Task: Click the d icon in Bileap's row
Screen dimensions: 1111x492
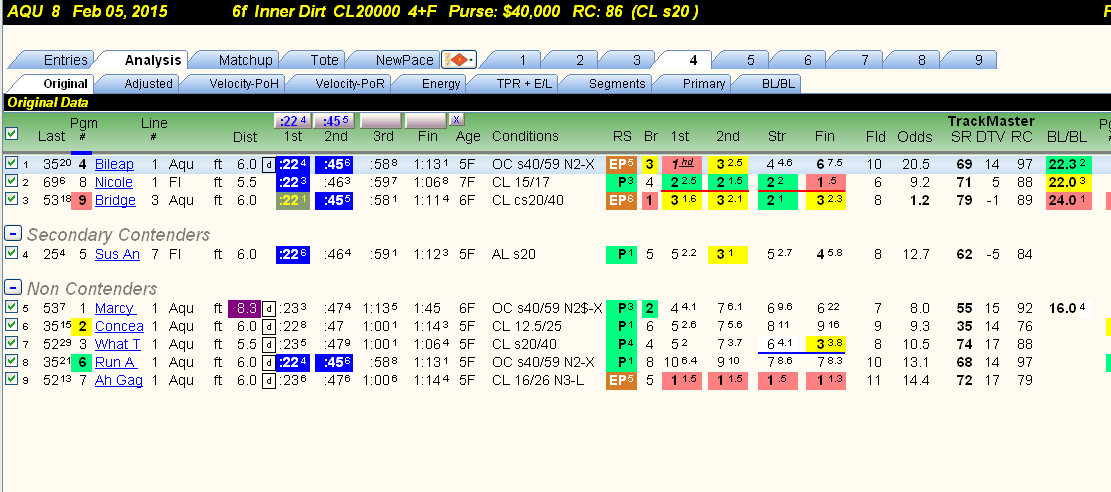Action: [x=269, y=164]
